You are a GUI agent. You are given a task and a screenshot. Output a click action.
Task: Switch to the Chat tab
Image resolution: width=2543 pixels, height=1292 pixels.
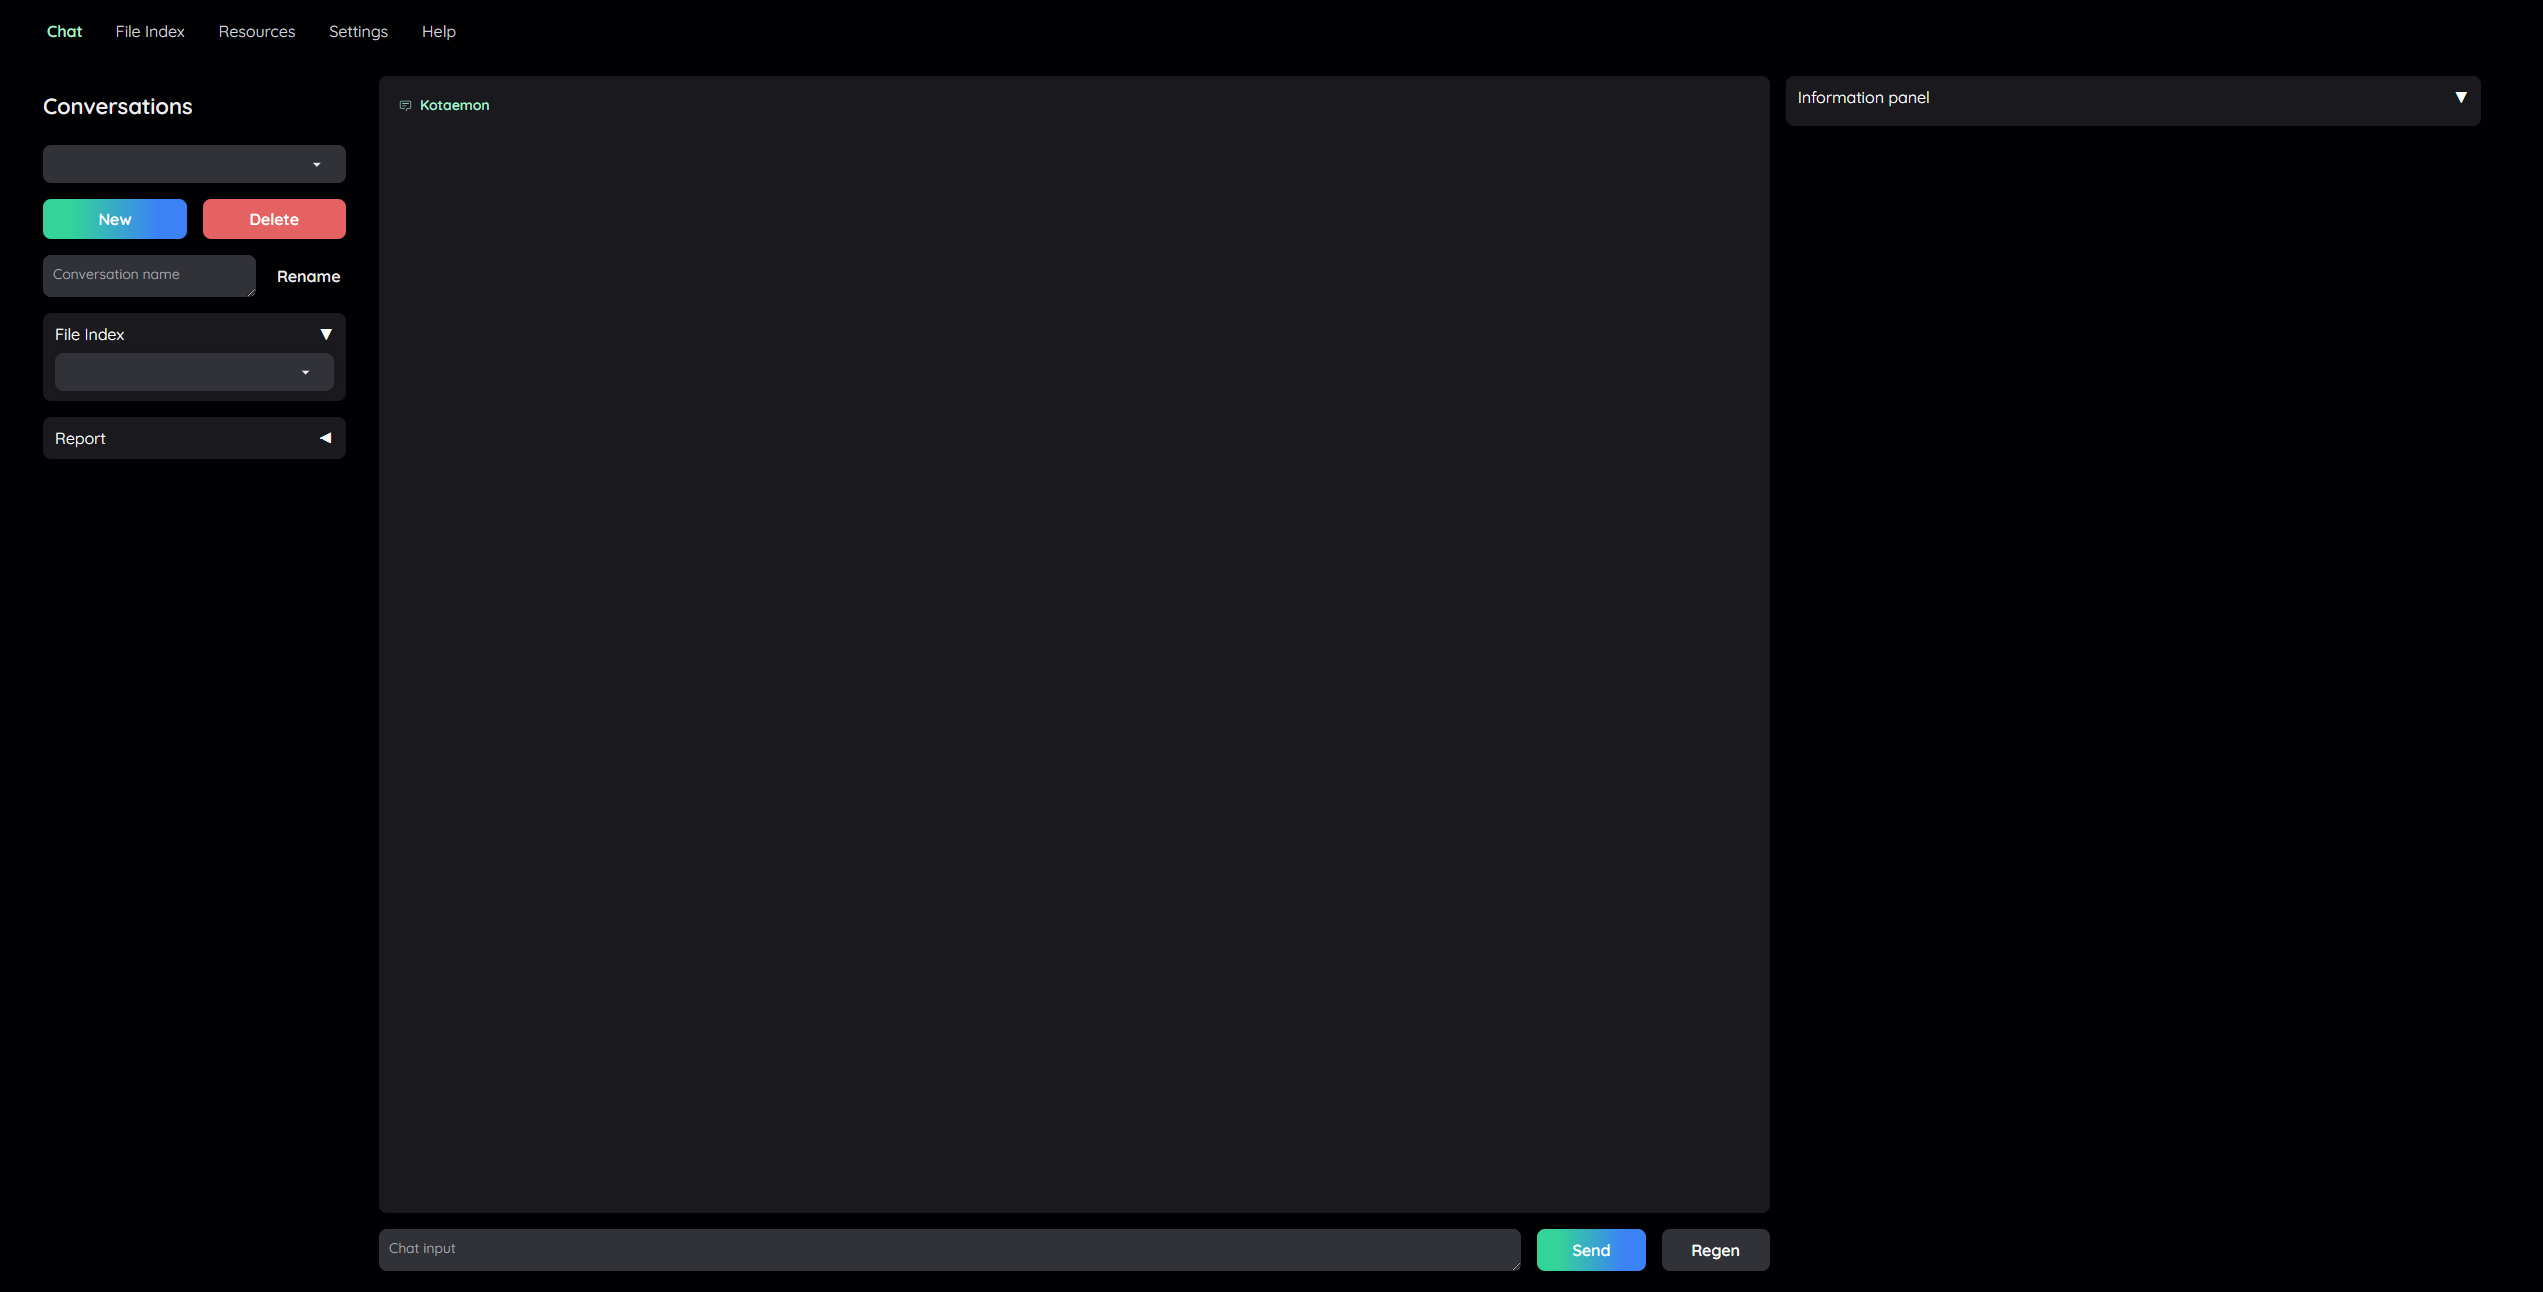tap(64, 31)
